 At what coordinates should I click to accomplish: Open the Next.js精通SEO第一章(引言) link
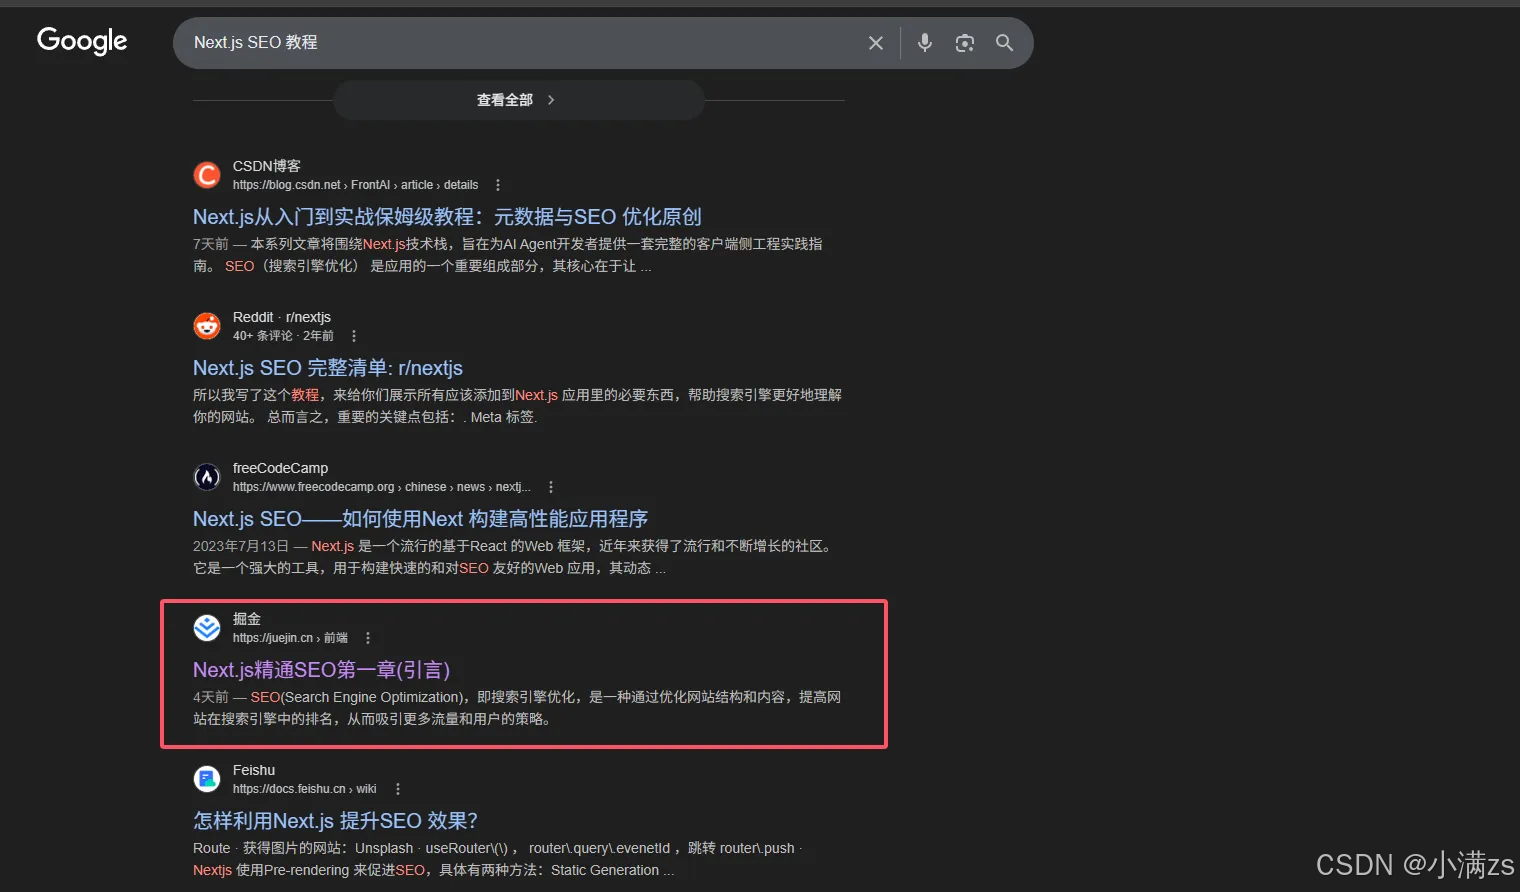point(321,669)
